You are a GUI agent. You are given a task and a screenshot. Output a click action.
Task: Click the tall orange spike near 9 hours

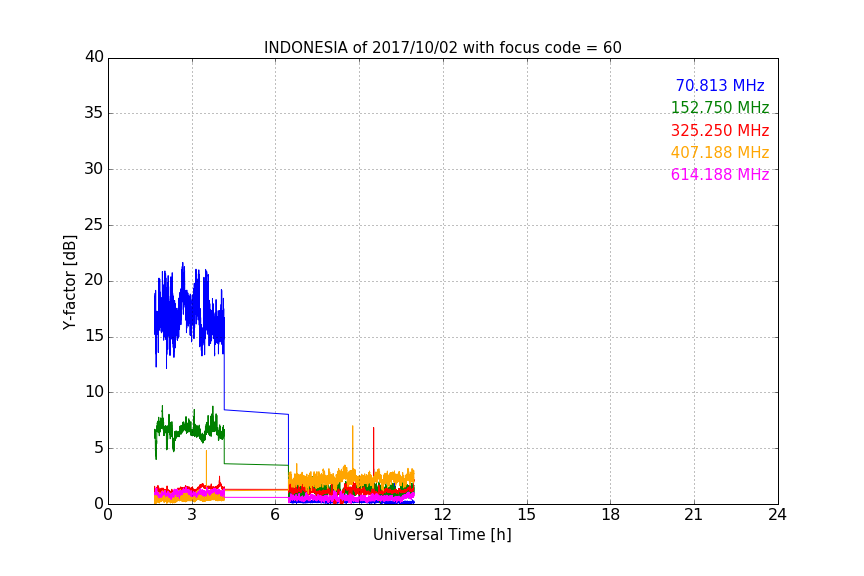353,446
